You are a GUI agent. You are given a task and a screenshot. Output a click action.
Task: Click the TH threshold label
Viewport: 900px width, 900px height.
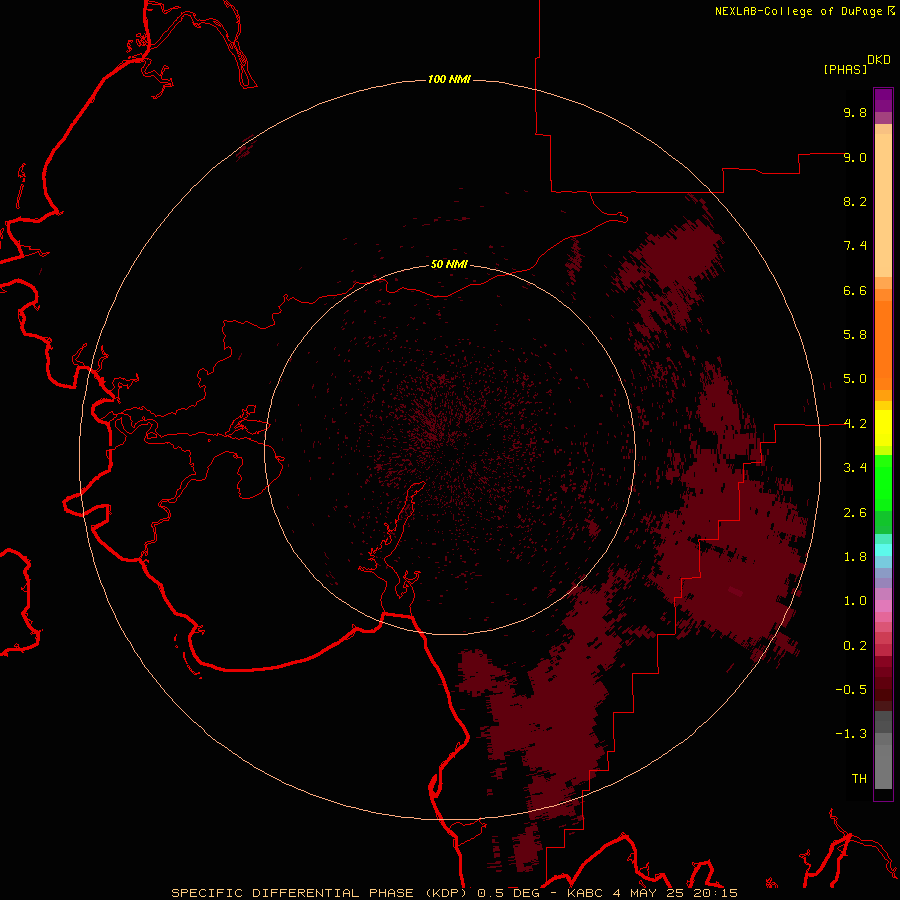point(859,779)
